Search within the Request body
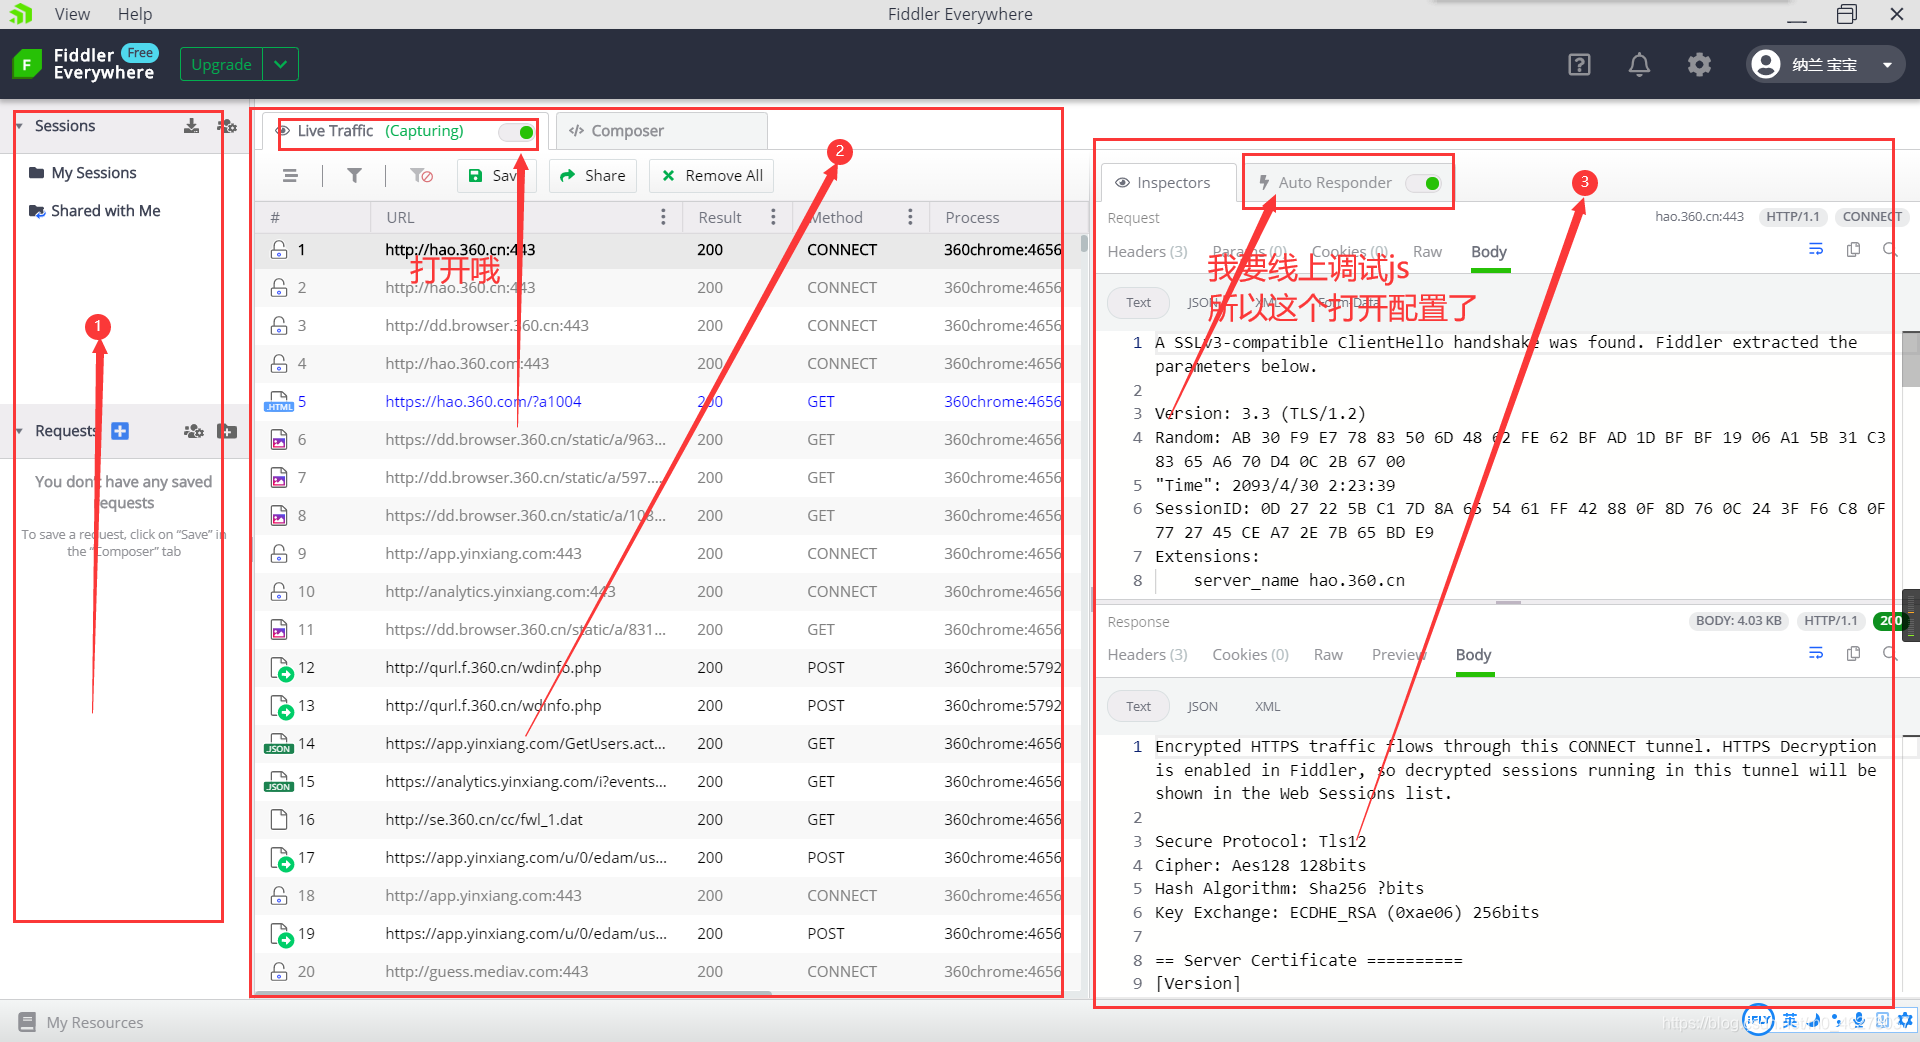Image resolution: width=1920 pixels, height=1042 pixels. 1889,249
